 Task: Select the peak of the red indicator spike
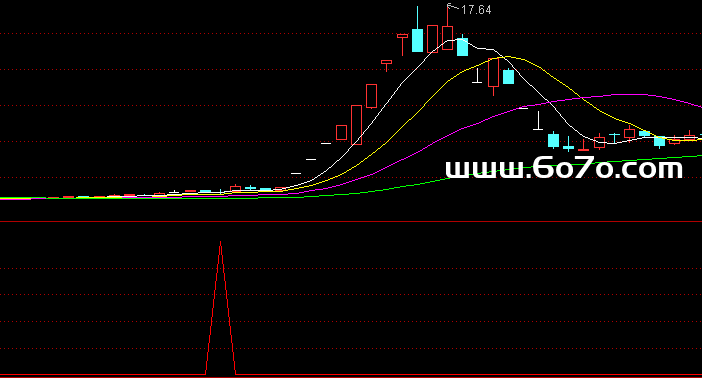[220, 243]
